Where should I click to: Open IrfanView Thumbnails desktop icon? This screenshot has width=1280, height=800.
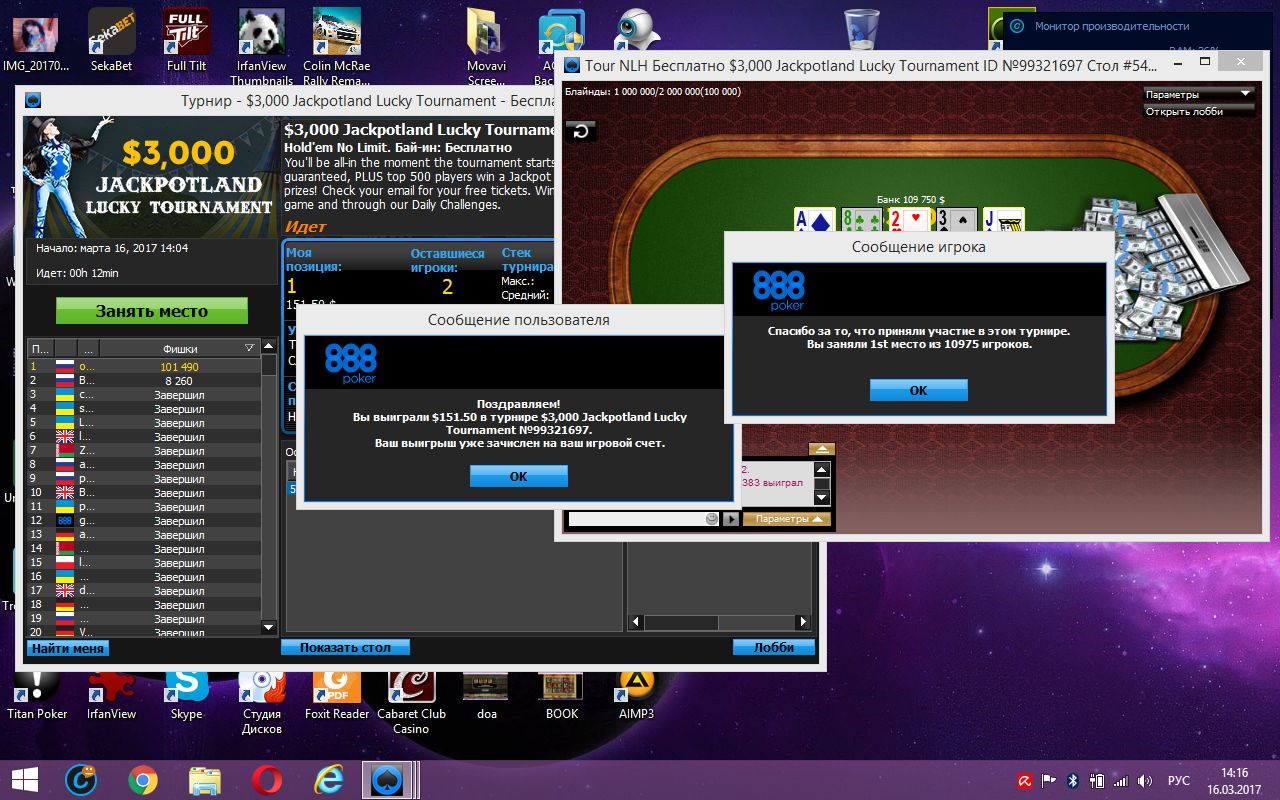point(262,47)
